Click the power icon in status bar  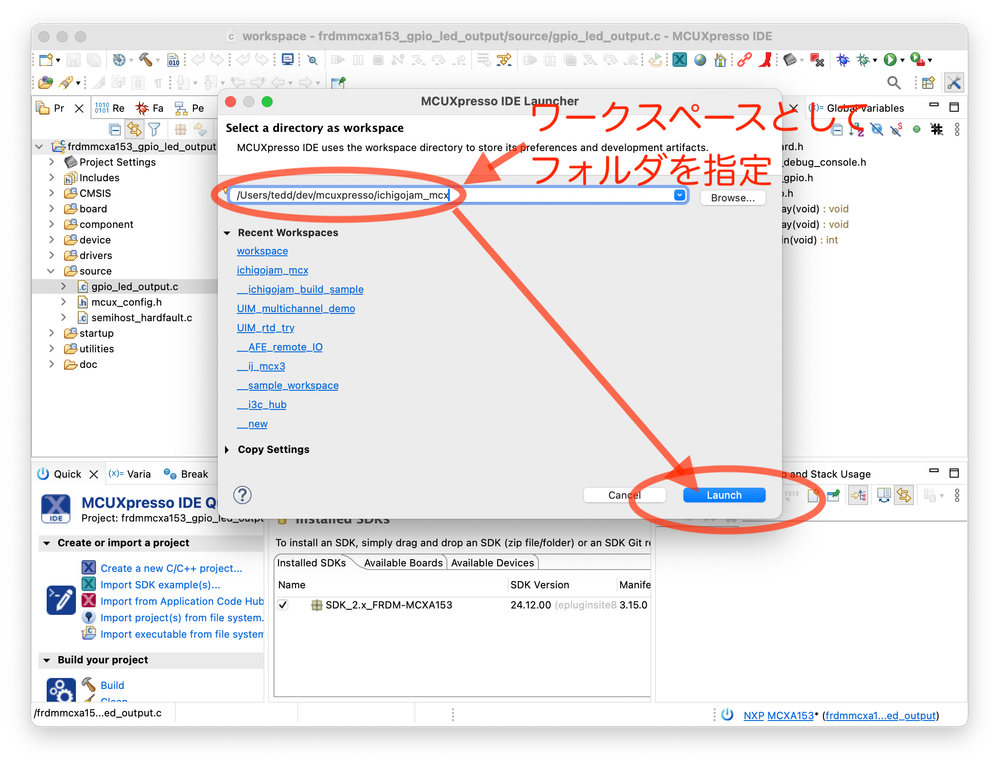click(x=727, y=715)
